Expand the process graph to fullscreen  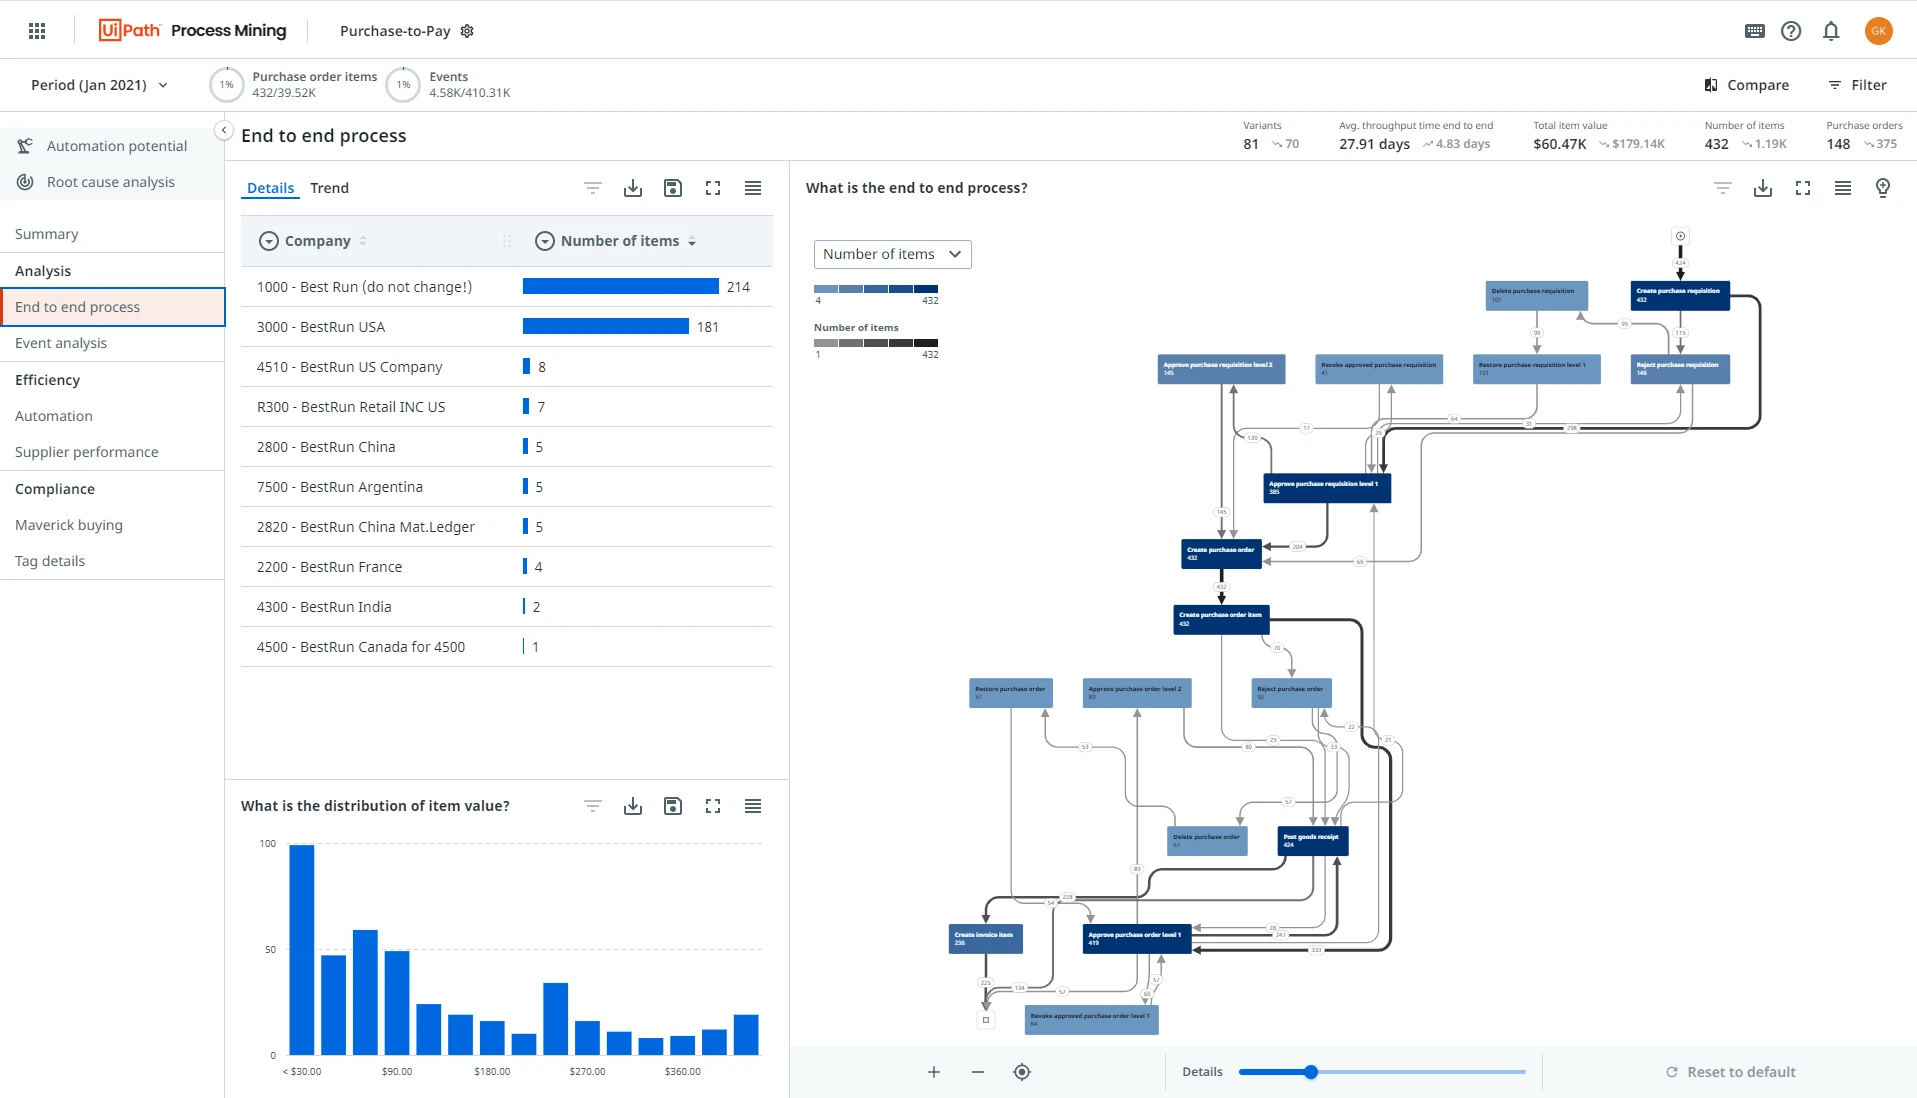[x=1803, y=188]
